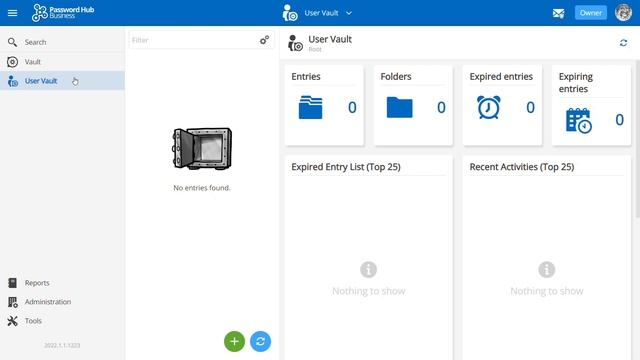Select User Vault in the sidebar

click(x=62, y=81)
